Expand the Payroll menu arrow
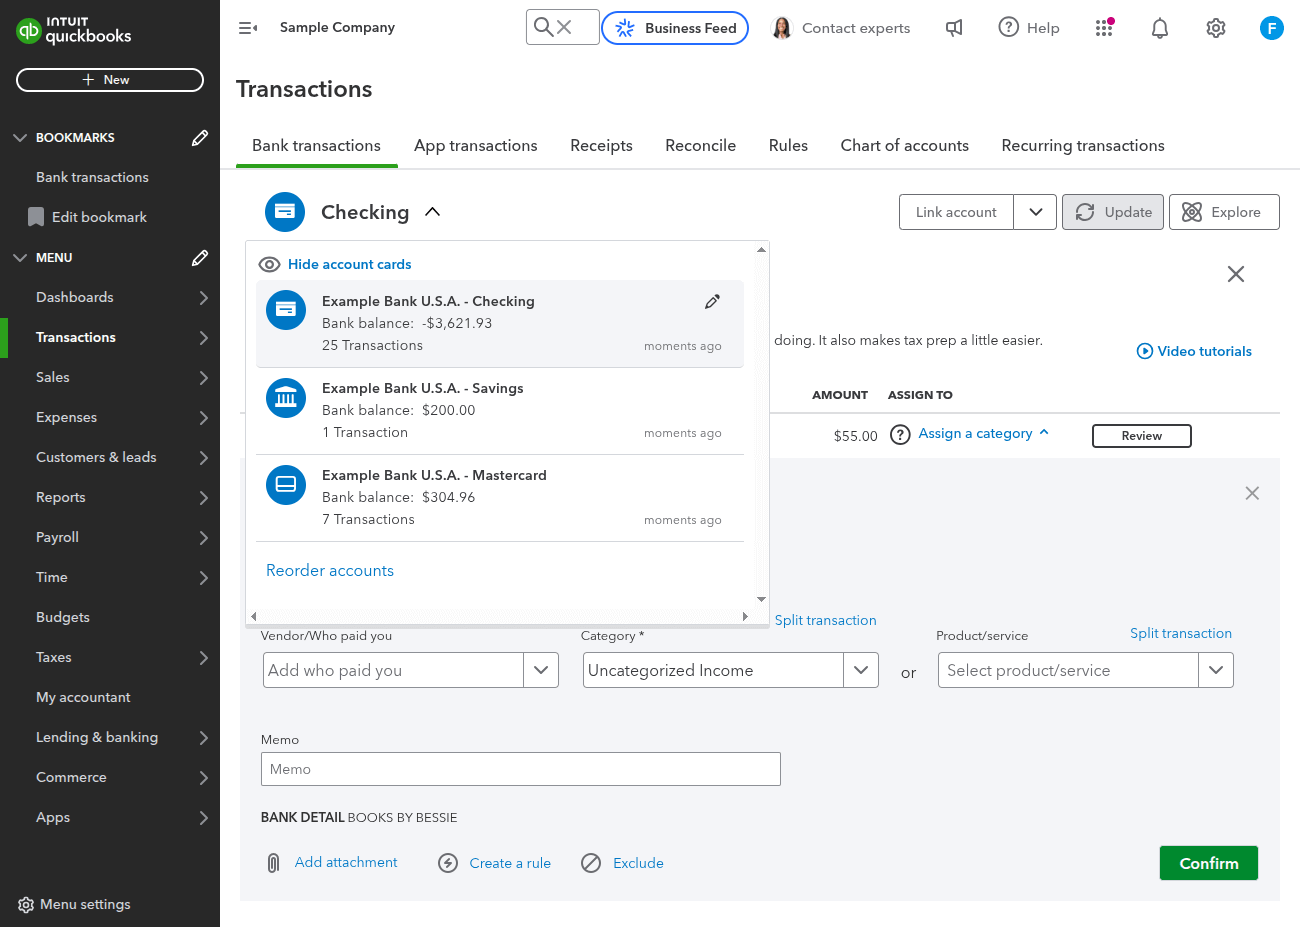 point(203,537)
